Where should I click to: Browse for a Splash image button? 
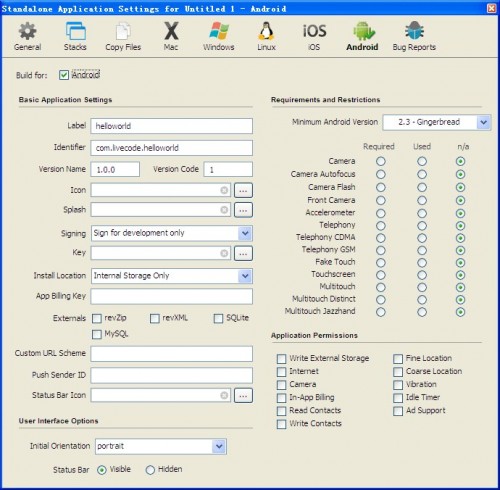tap(243, 210)
